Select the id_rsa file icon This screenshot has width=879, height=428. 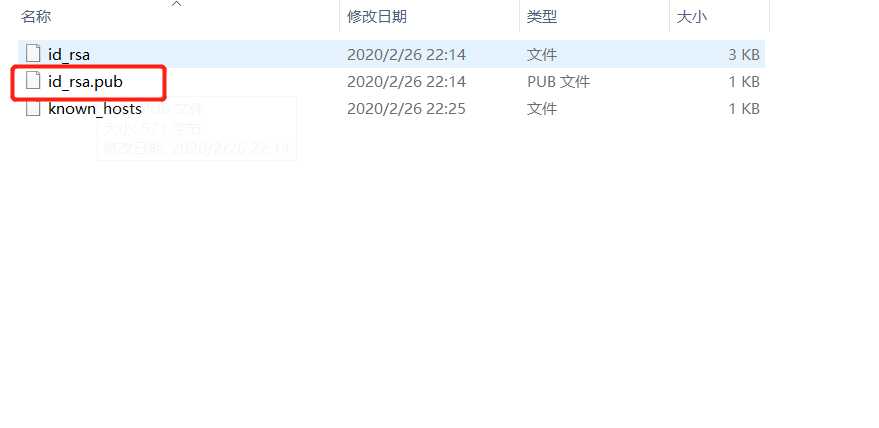pos(34,54)
